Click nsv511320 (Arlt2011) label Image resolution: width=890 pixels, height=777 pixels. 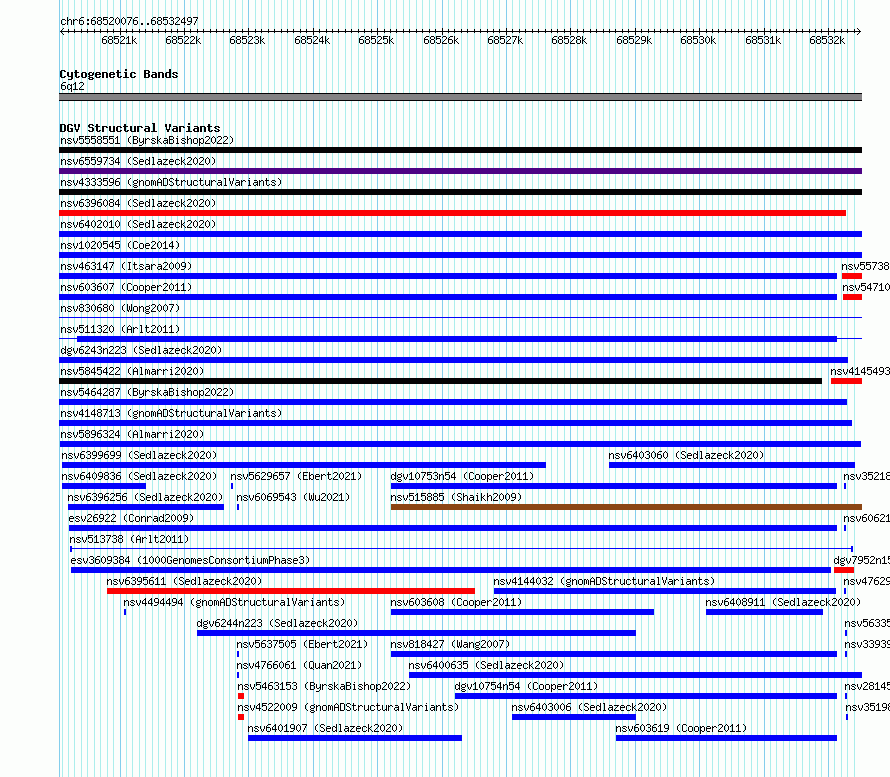(120, 329)
